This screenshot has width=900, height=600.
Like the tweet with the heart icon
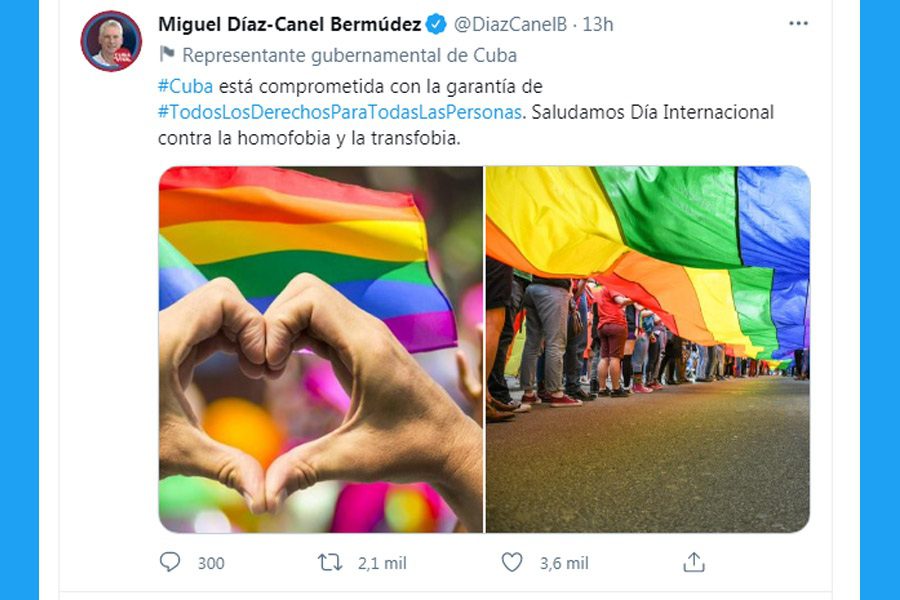tap(512, 562)
